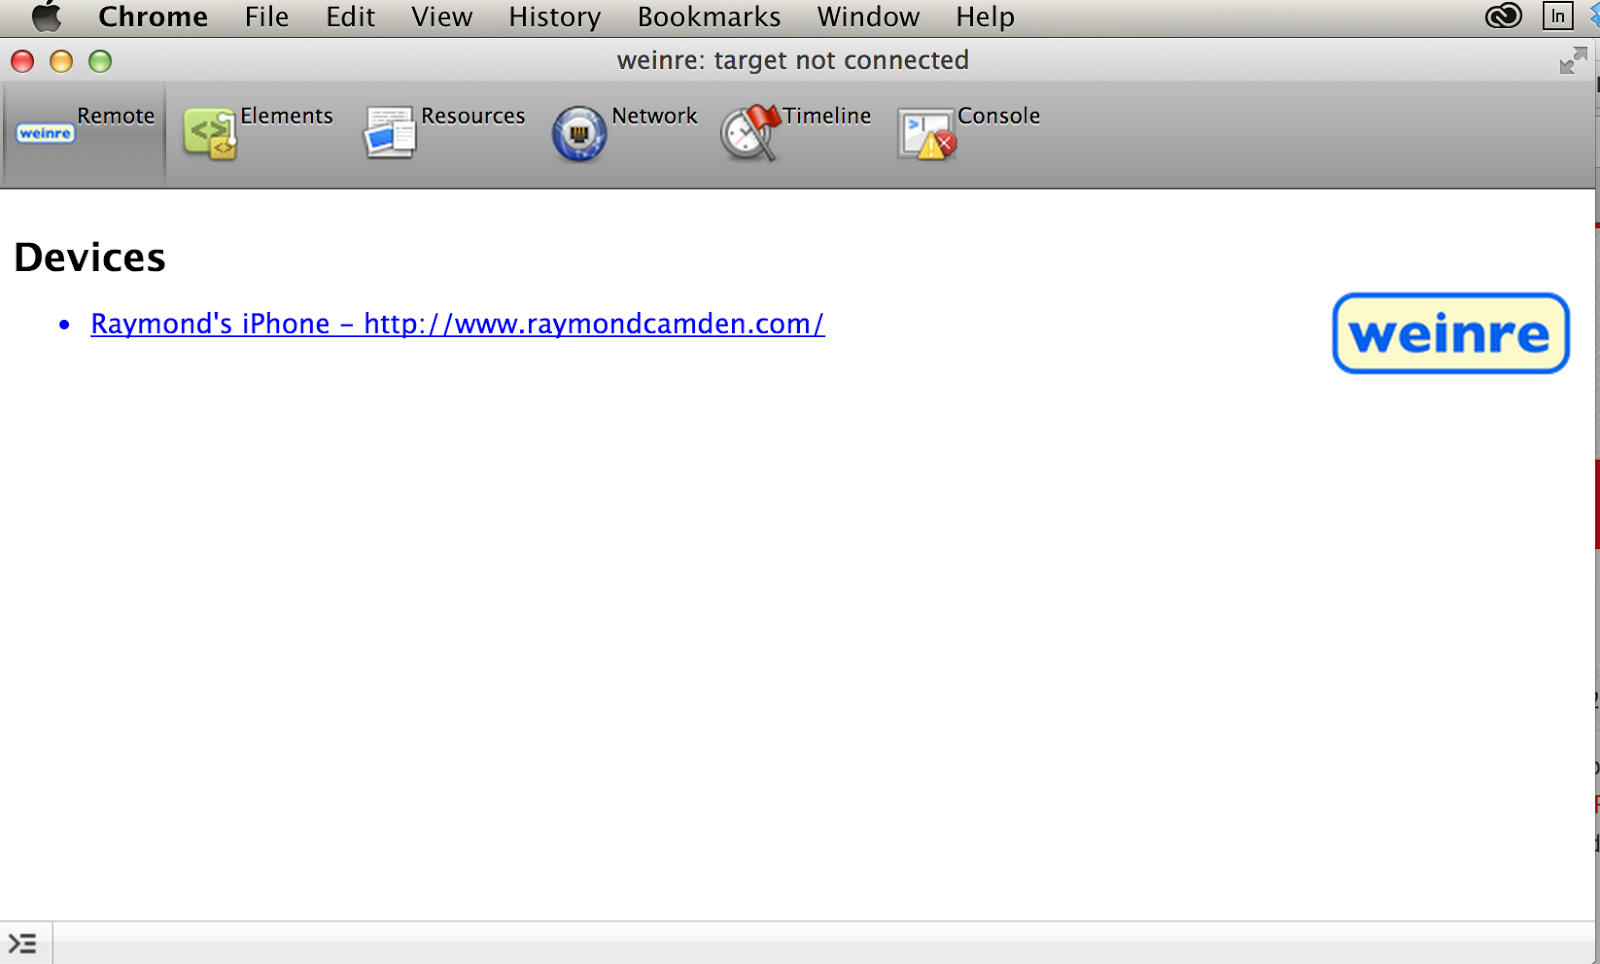Open the Creative Cloud menu bar icon
This screenshot has height=964, width=1600.
(x=1503, y=16)
